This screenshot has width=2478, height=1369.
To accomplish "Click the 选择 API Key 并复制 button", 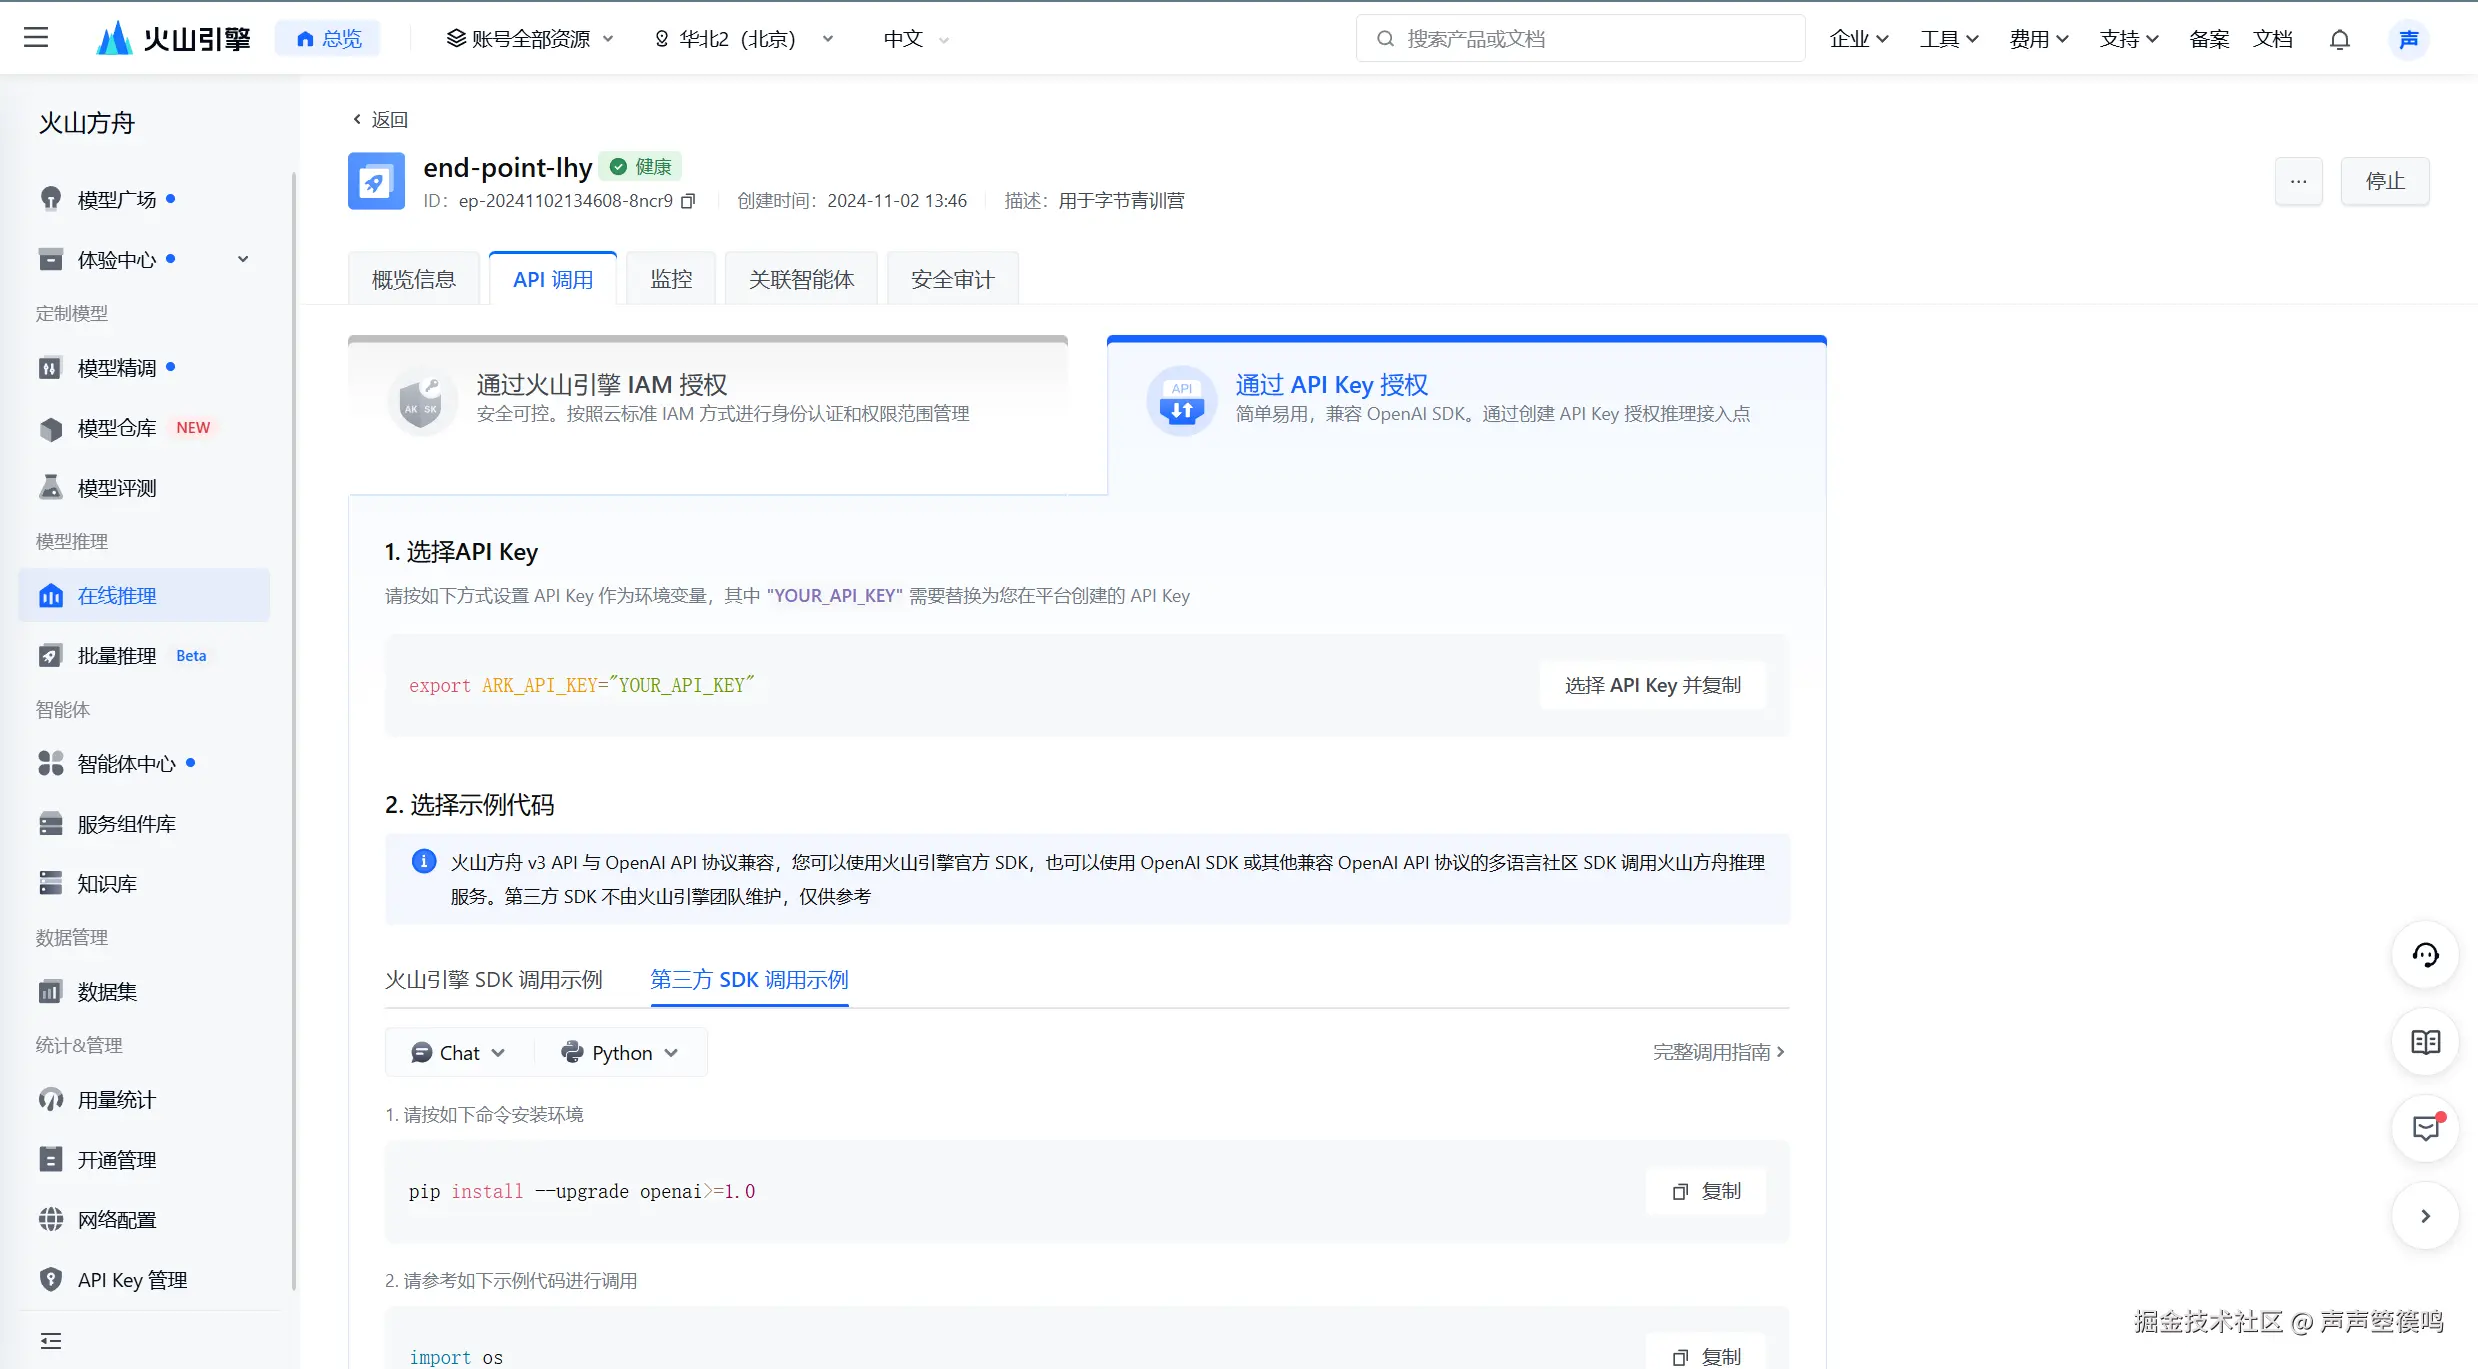I will pos(1652,685).
